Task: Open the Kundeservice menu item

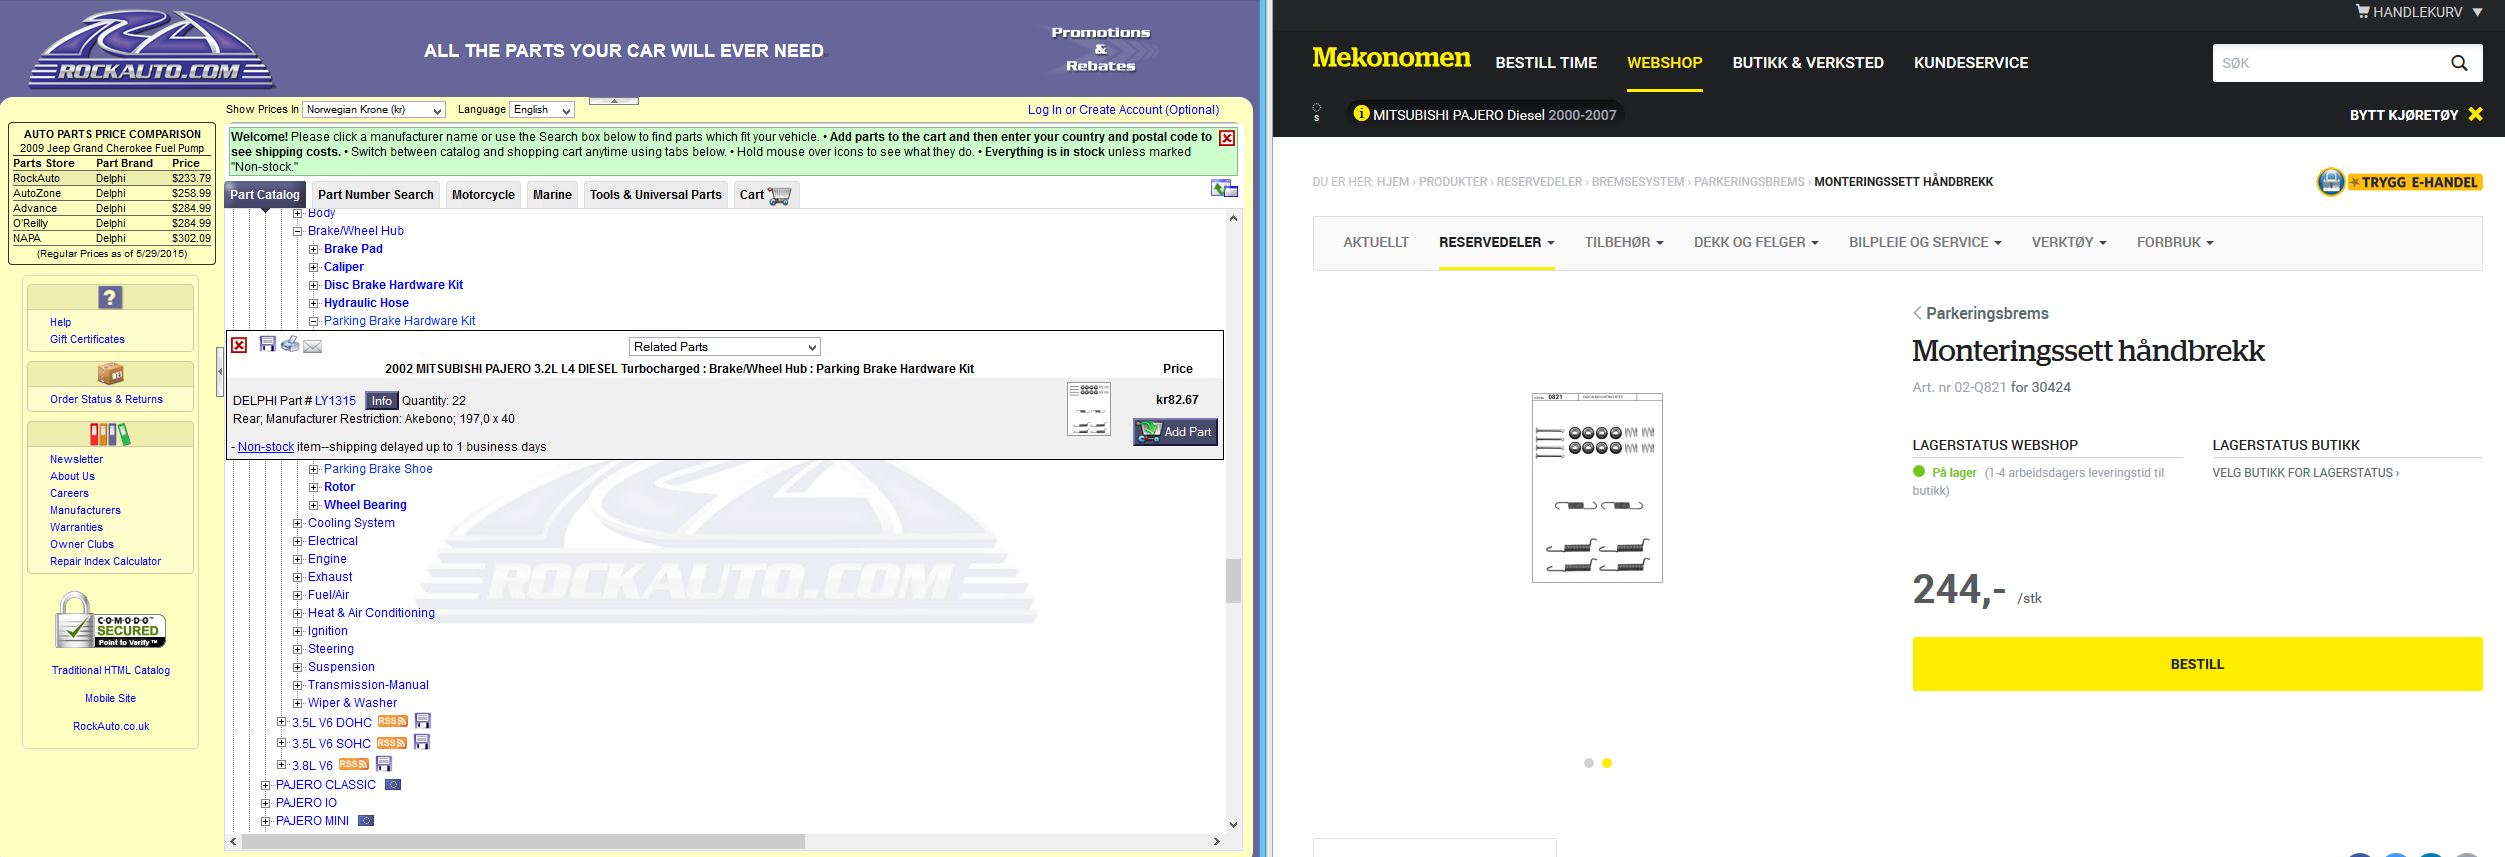Action: [1971, 62]
